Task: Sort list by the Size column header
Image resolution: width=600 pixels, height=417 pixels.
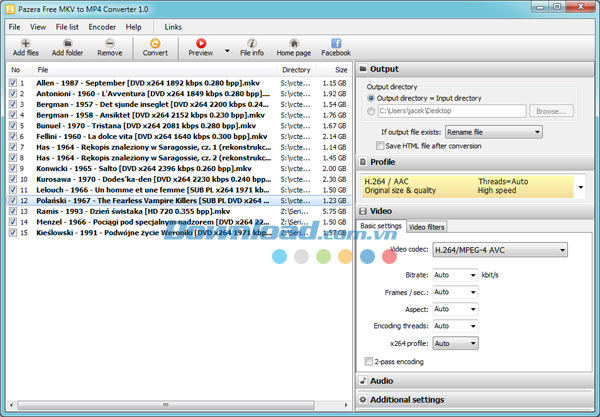Action: point(333,70)
